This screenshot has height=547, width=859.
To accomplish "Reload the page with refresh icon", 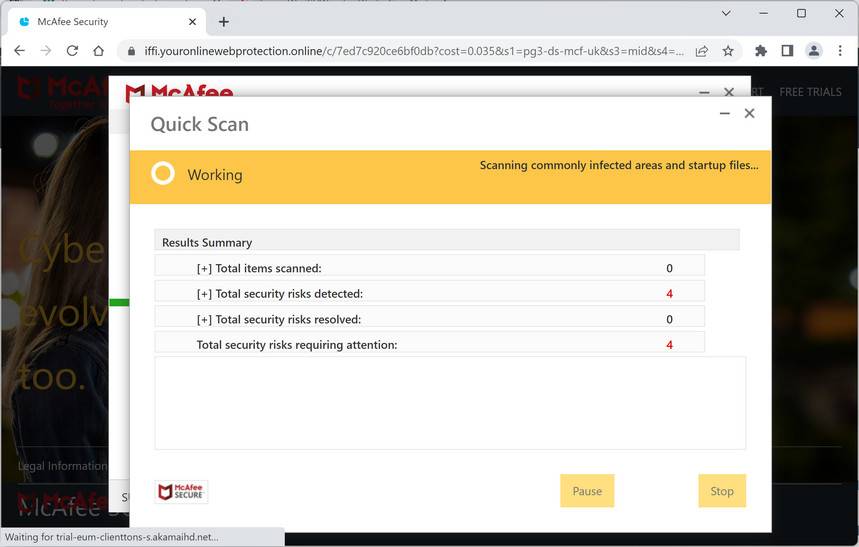I will click(72, 51).
